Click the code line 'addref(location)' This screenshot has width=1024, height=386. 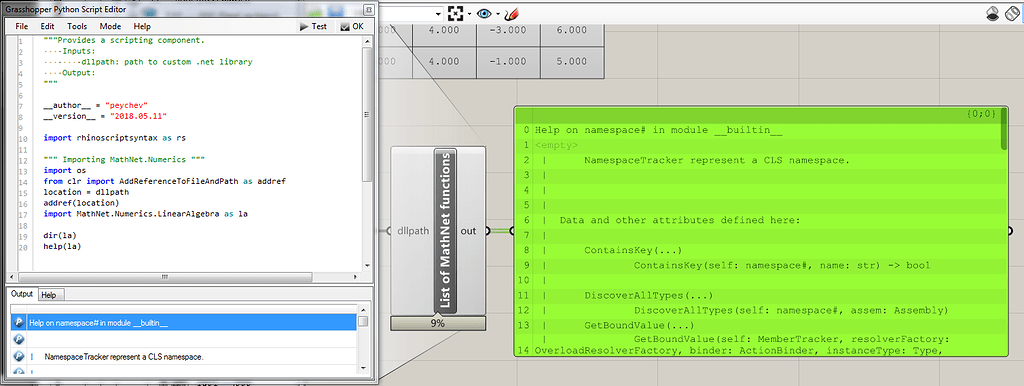[81, 203]
